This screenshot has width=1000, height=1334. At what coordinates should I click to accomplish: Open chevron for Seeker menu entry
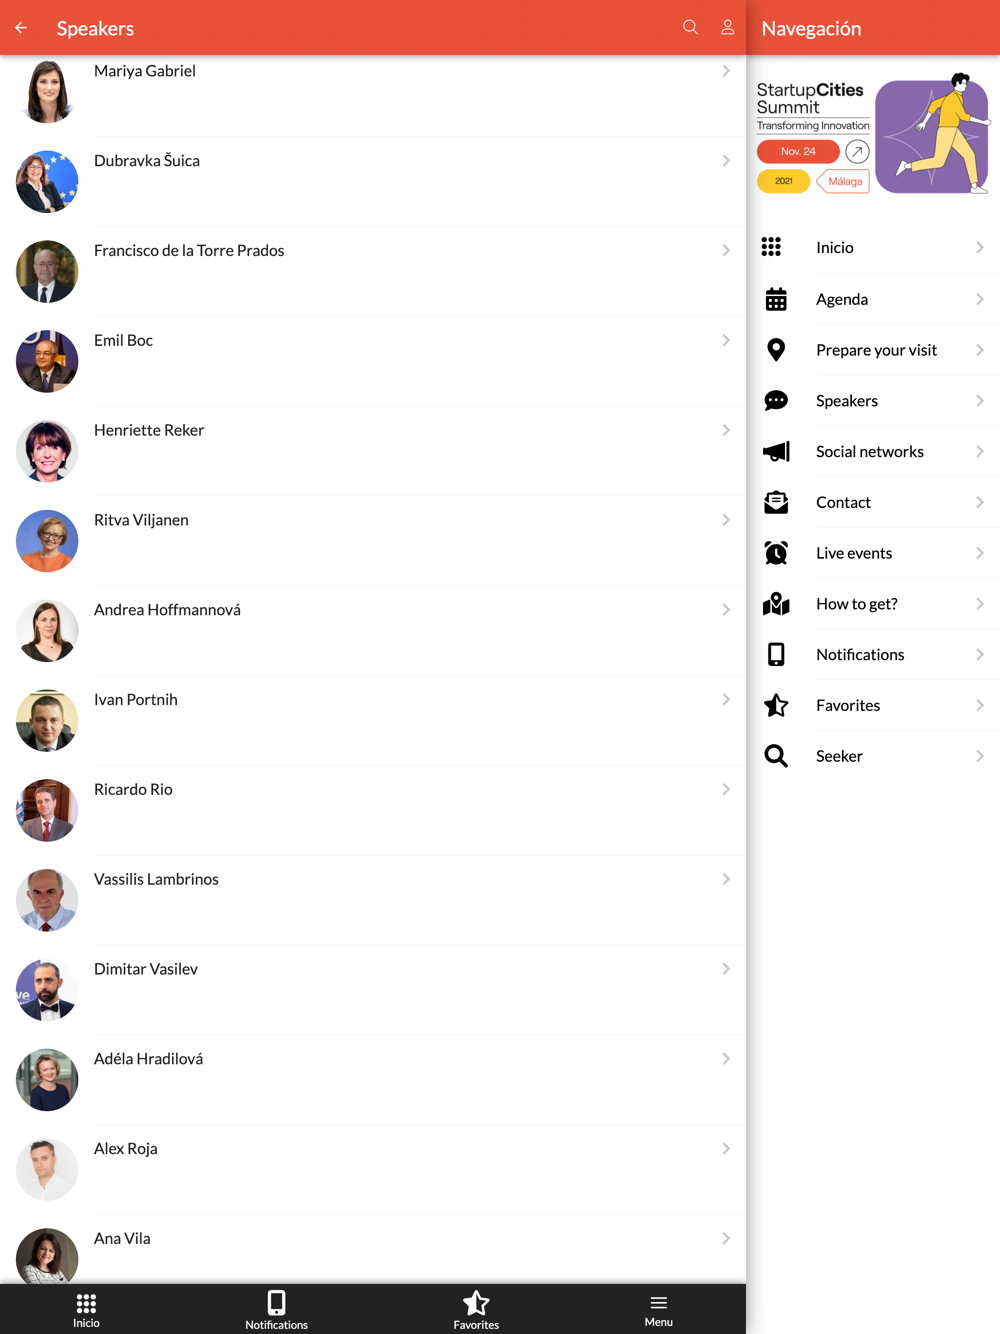coord(980,756)
